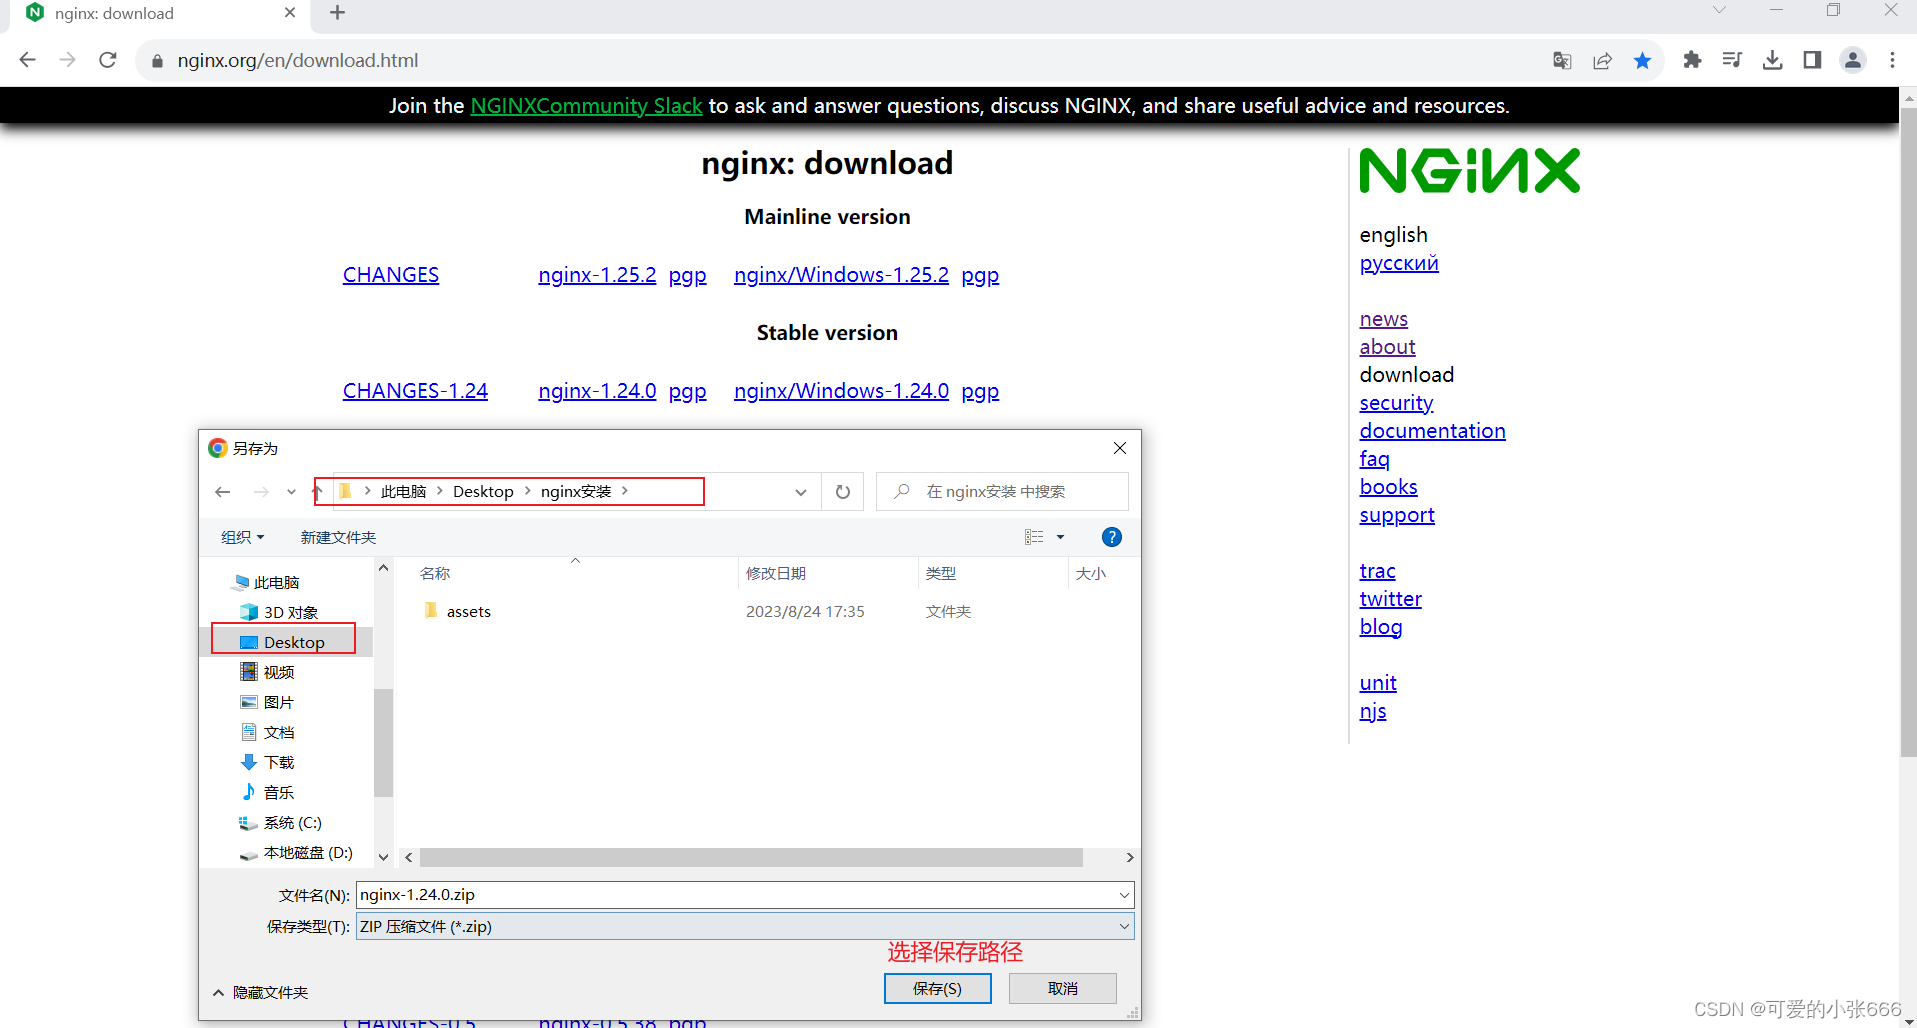This screenshot has height=1028, width=1917.
Task: Click the 文件名 input field
Action: 745,895
